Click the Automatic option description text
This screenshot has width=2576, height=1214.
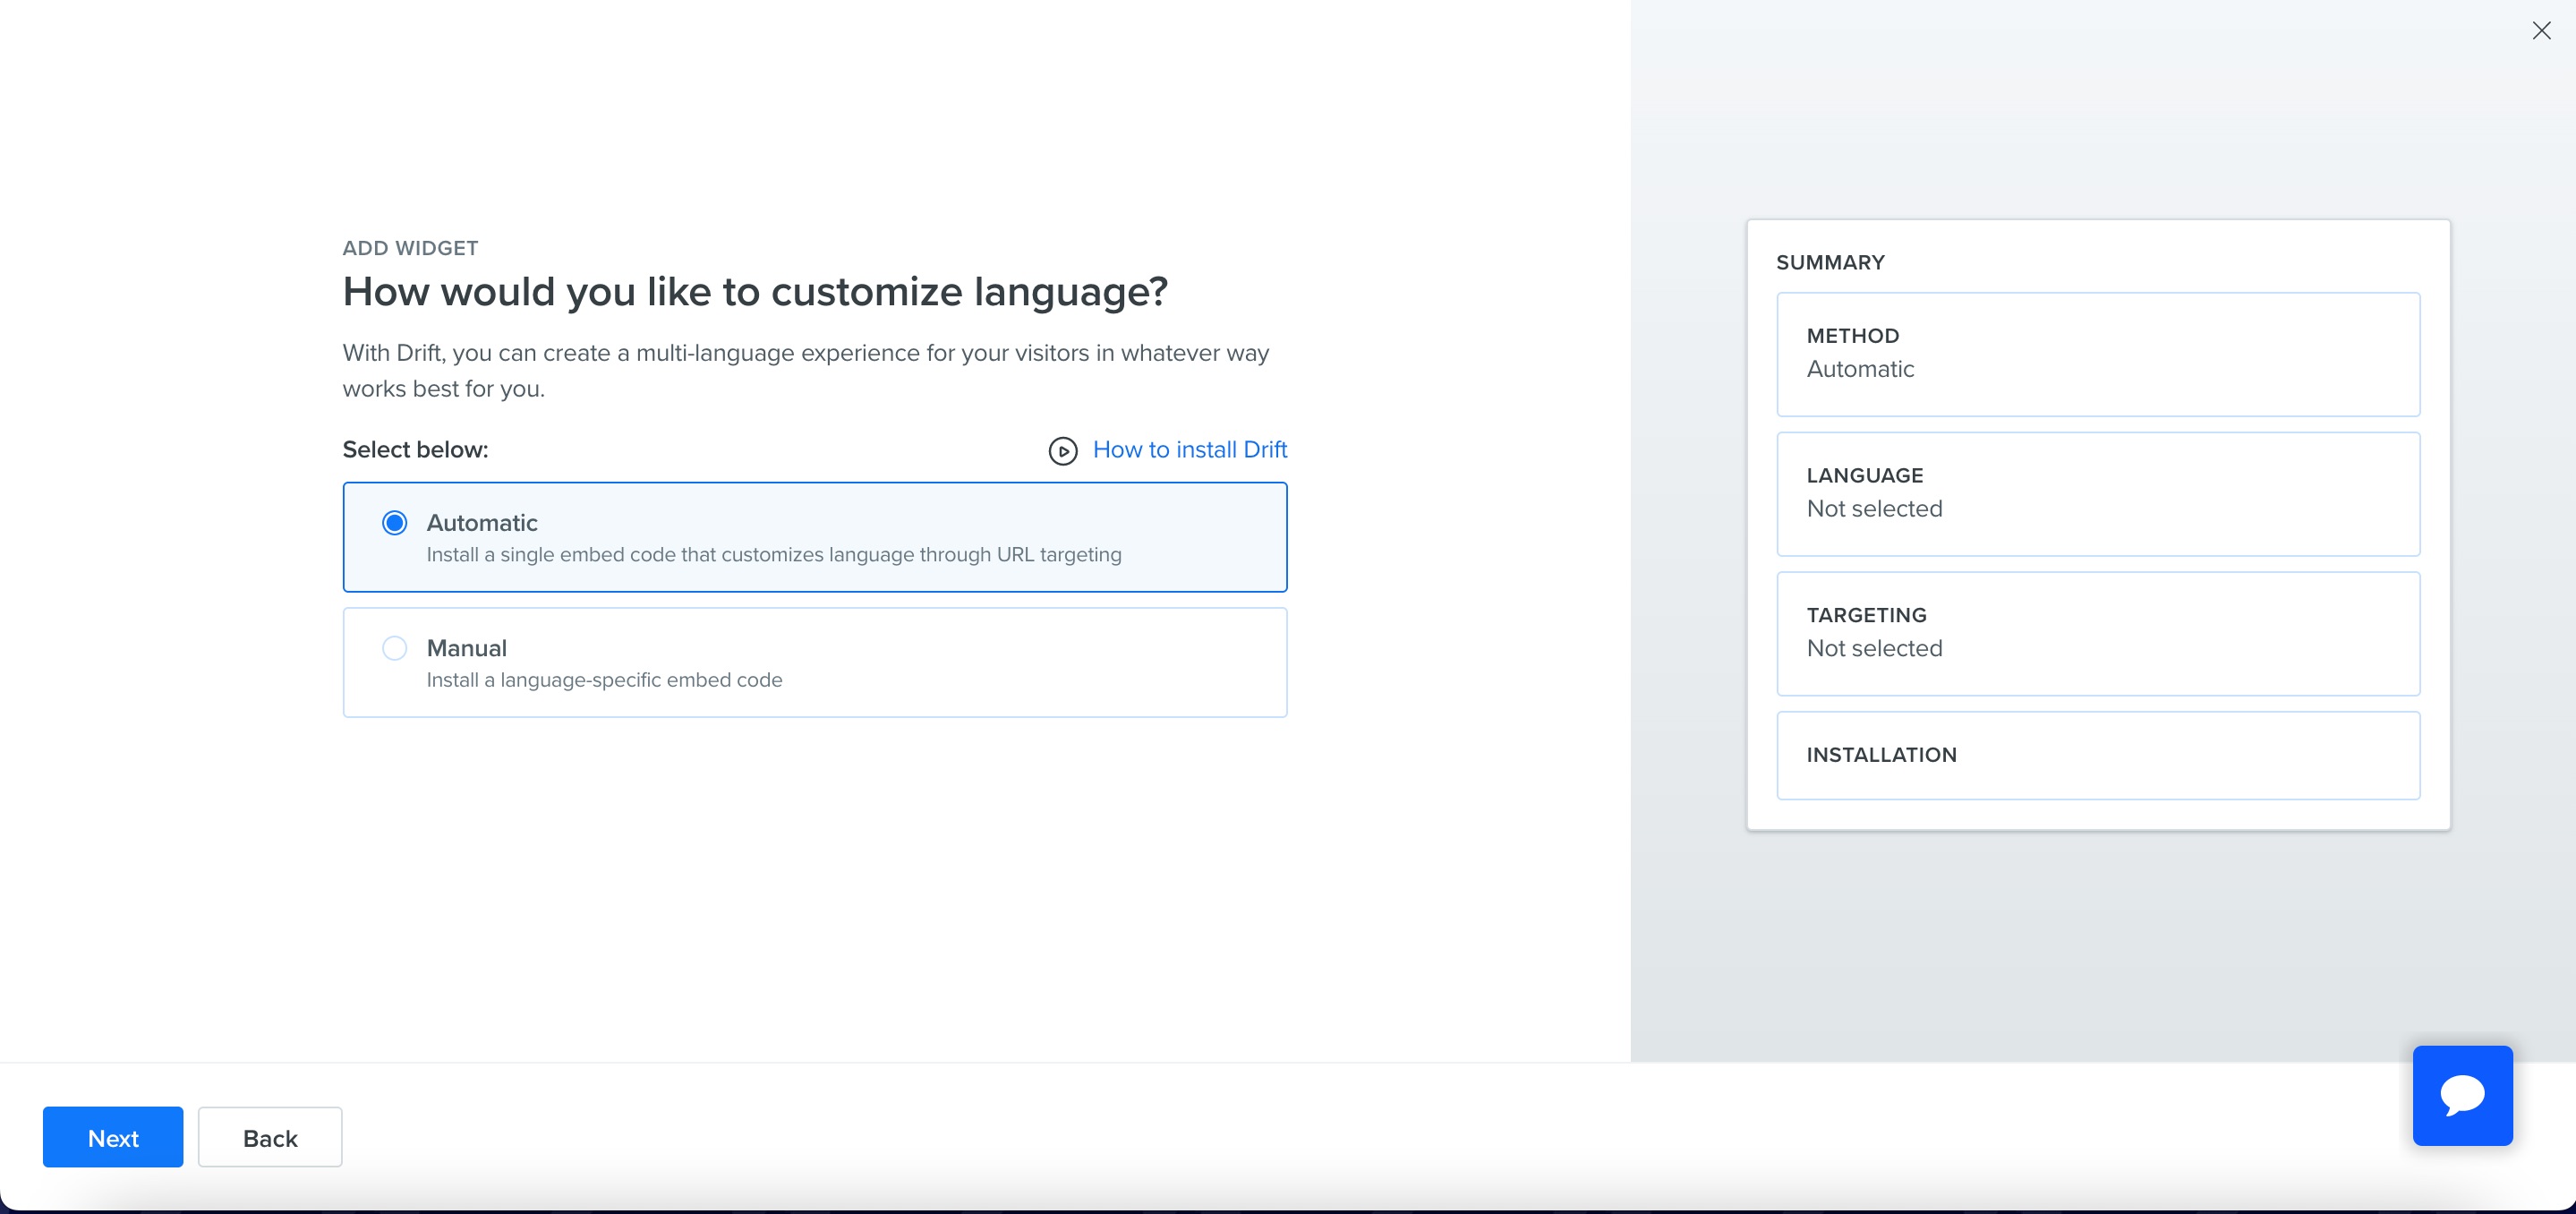tap(774, 555)
